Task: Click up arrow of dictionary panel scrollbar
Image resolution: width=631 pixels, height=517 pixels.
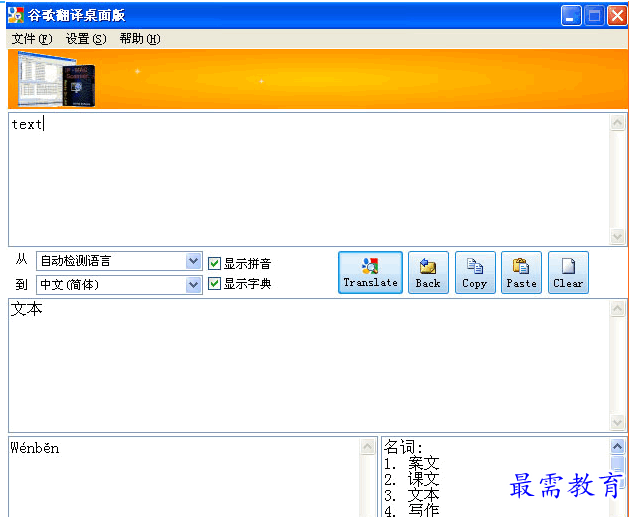Action: (x=617, y=446)
